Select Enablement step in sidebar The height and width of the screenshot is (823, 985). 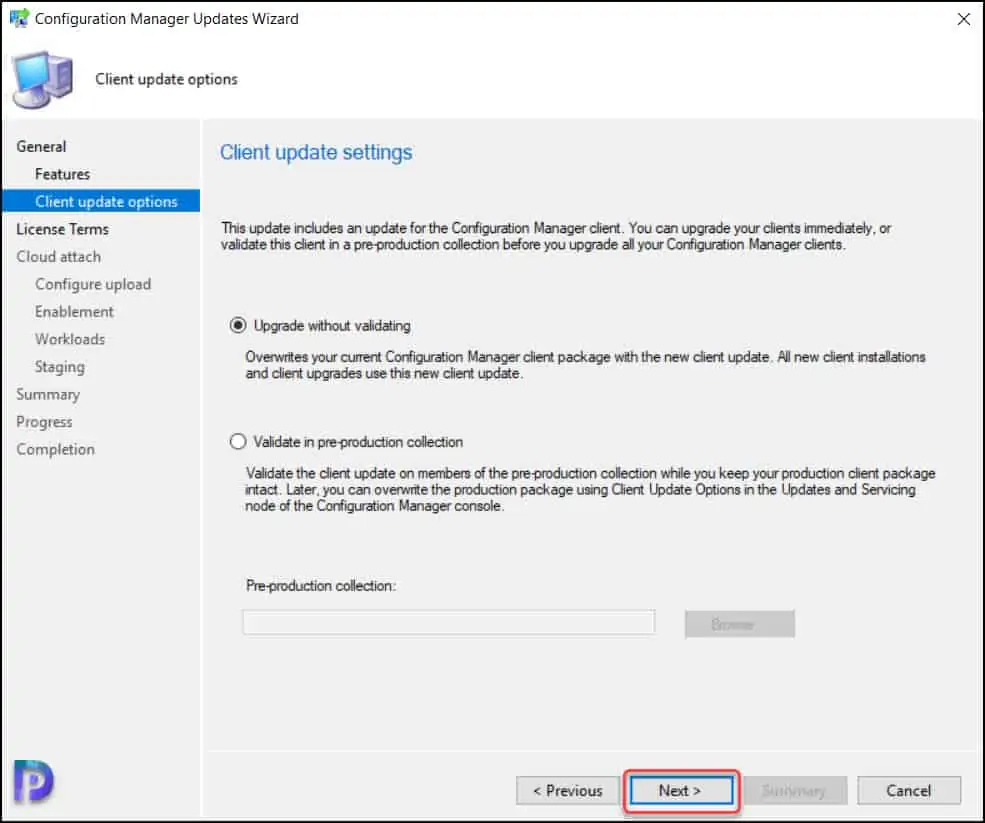click(x=74, y=312)
